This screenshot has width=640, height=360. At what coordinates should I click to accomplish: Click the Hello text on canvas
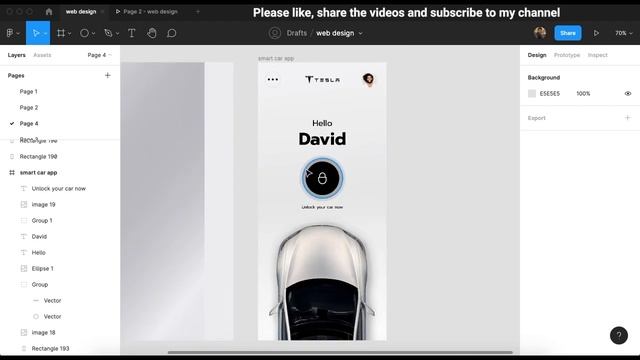(322, 123)
